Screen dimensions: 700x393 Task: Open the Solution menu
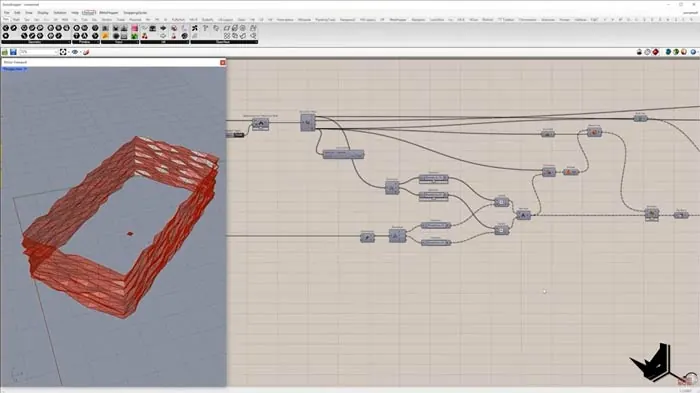[60, 13]
